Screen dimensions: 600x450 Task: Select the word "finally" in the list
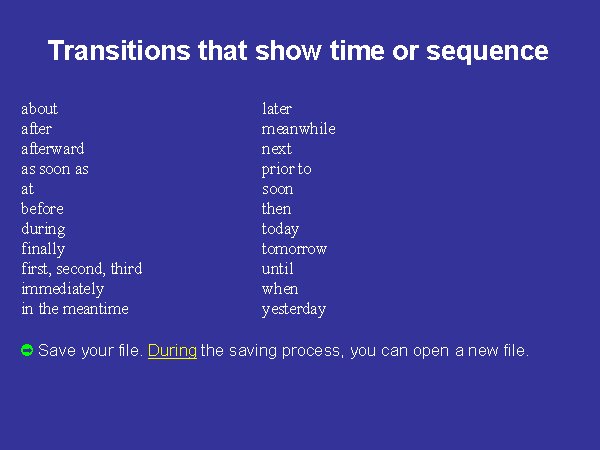click(x=43, y=249)
